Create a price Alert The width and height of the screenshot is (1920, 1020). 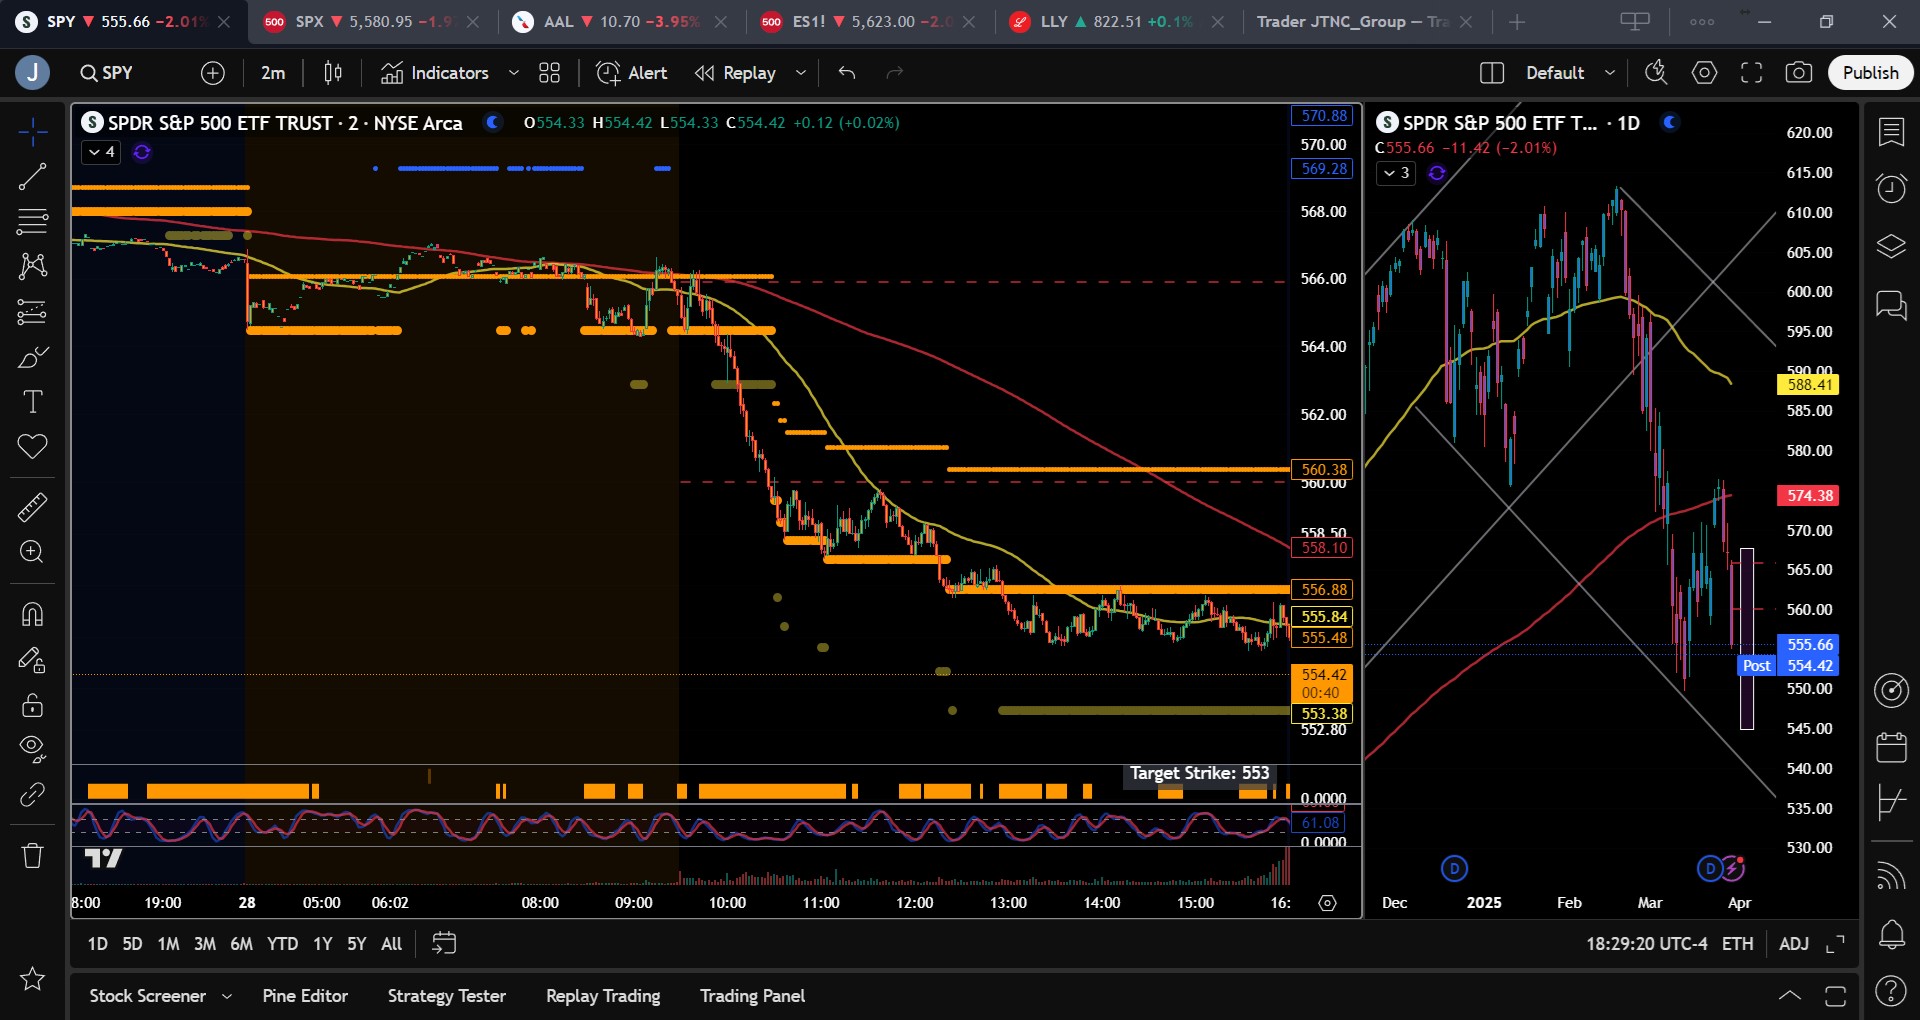632,73
